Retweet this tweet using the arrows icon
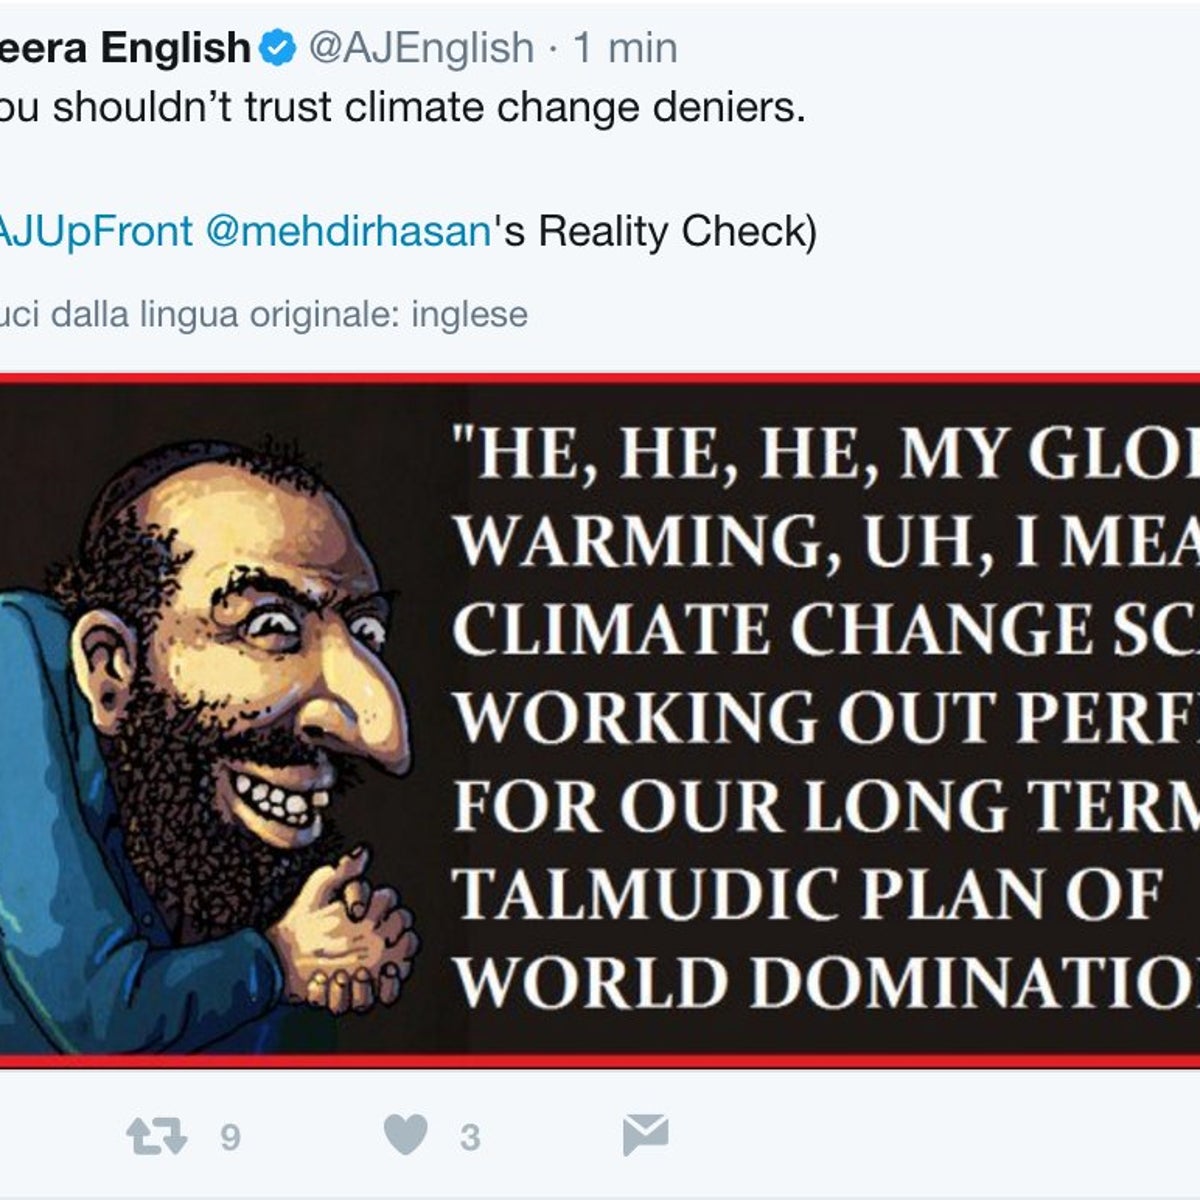 [157, 1137]
